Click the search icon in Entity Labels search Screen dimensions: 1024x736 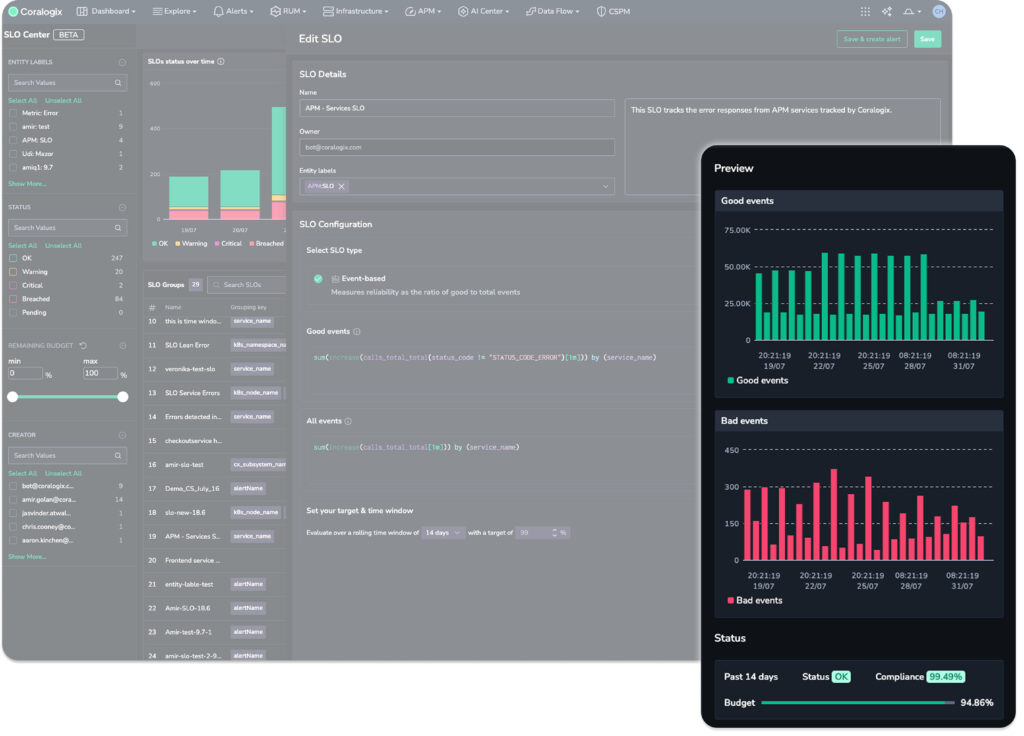118,83
